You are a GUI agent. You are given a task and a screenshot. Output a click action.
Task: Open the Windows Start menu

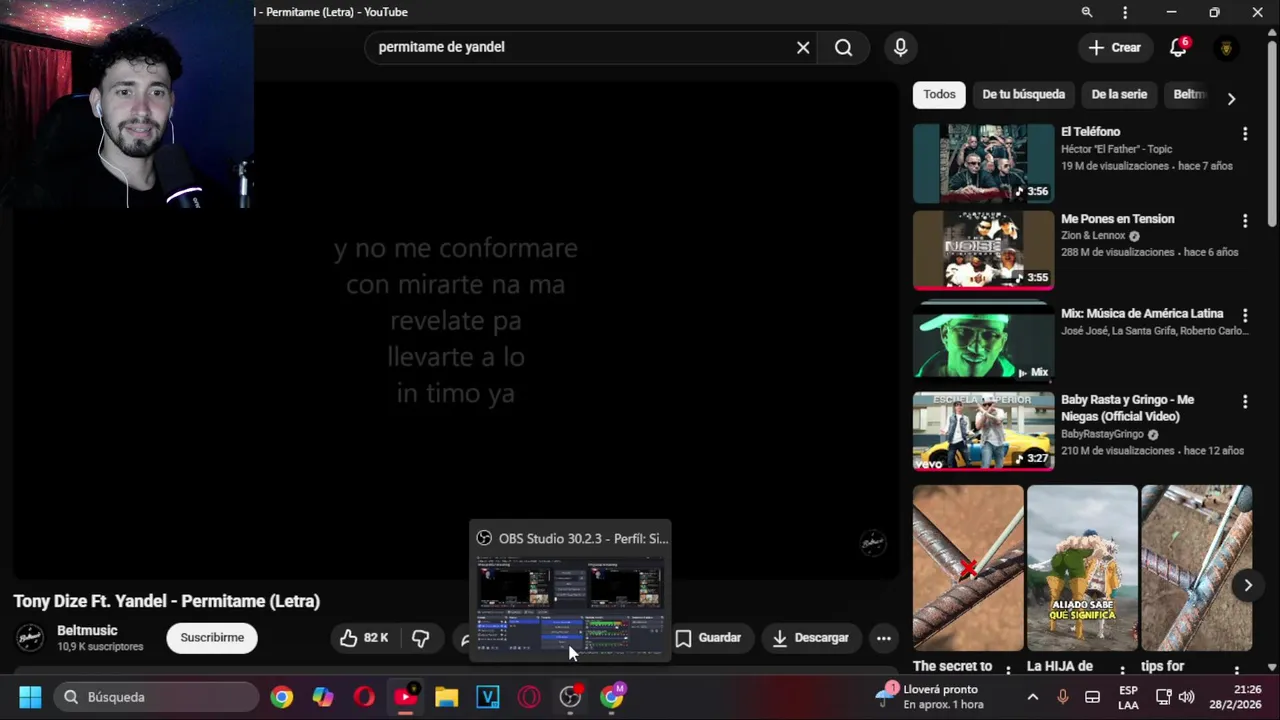(x=30, y=697)
